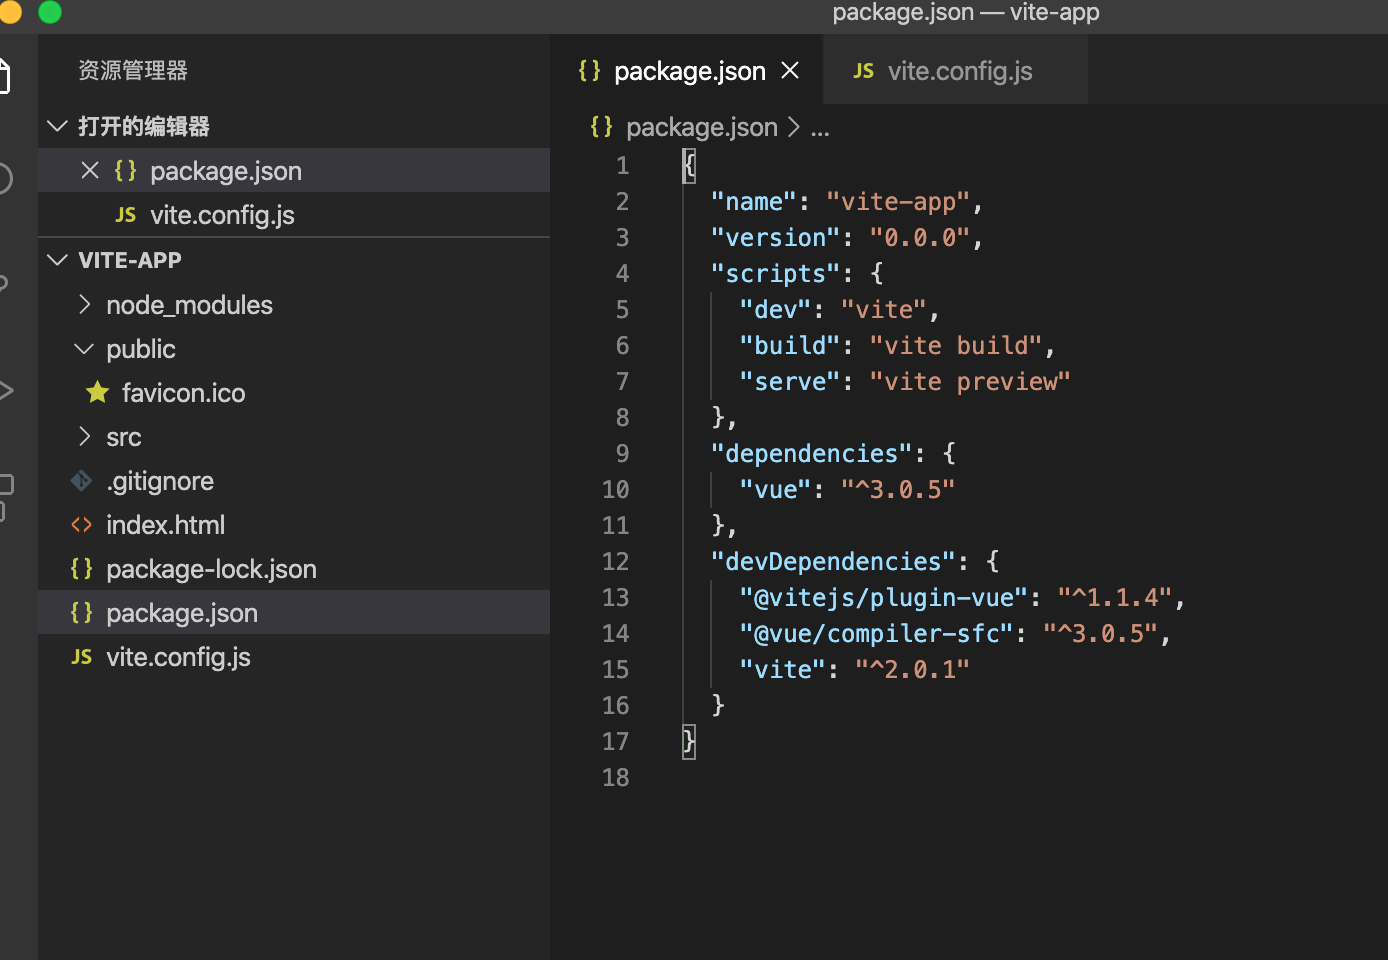This screenshot has width=1388, height=960.
Task: Click the "dependencies" key on line 9
Action: 812,454
